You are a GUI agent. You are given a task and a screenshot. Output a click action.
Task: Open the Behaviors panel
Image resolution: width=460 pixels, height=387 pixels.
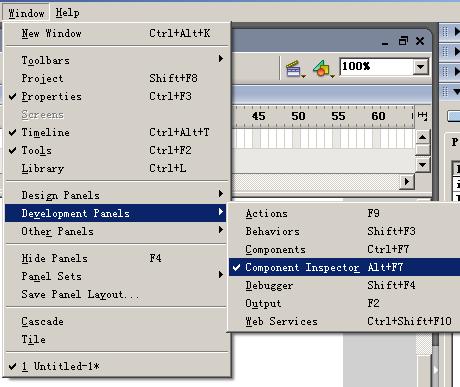pyautogui.click(x=345, y=231)
